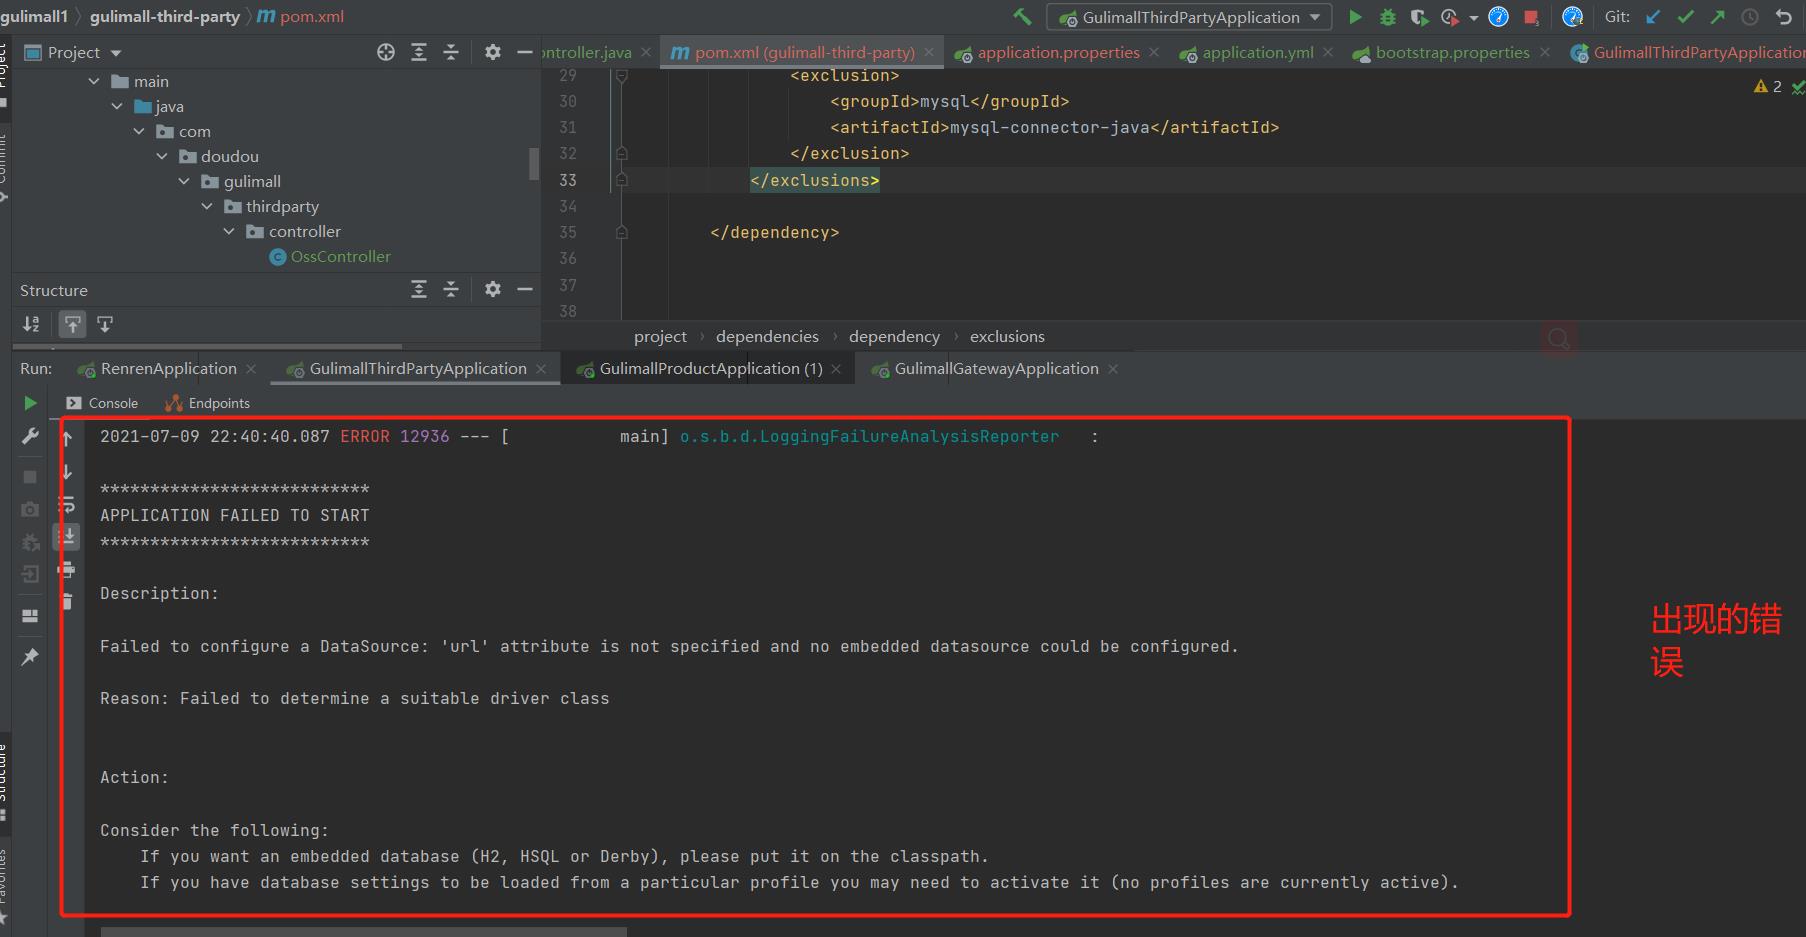This screenshot has width=1806, height=937.
Task: Collapse the main folder
Action: coord(94,81)
